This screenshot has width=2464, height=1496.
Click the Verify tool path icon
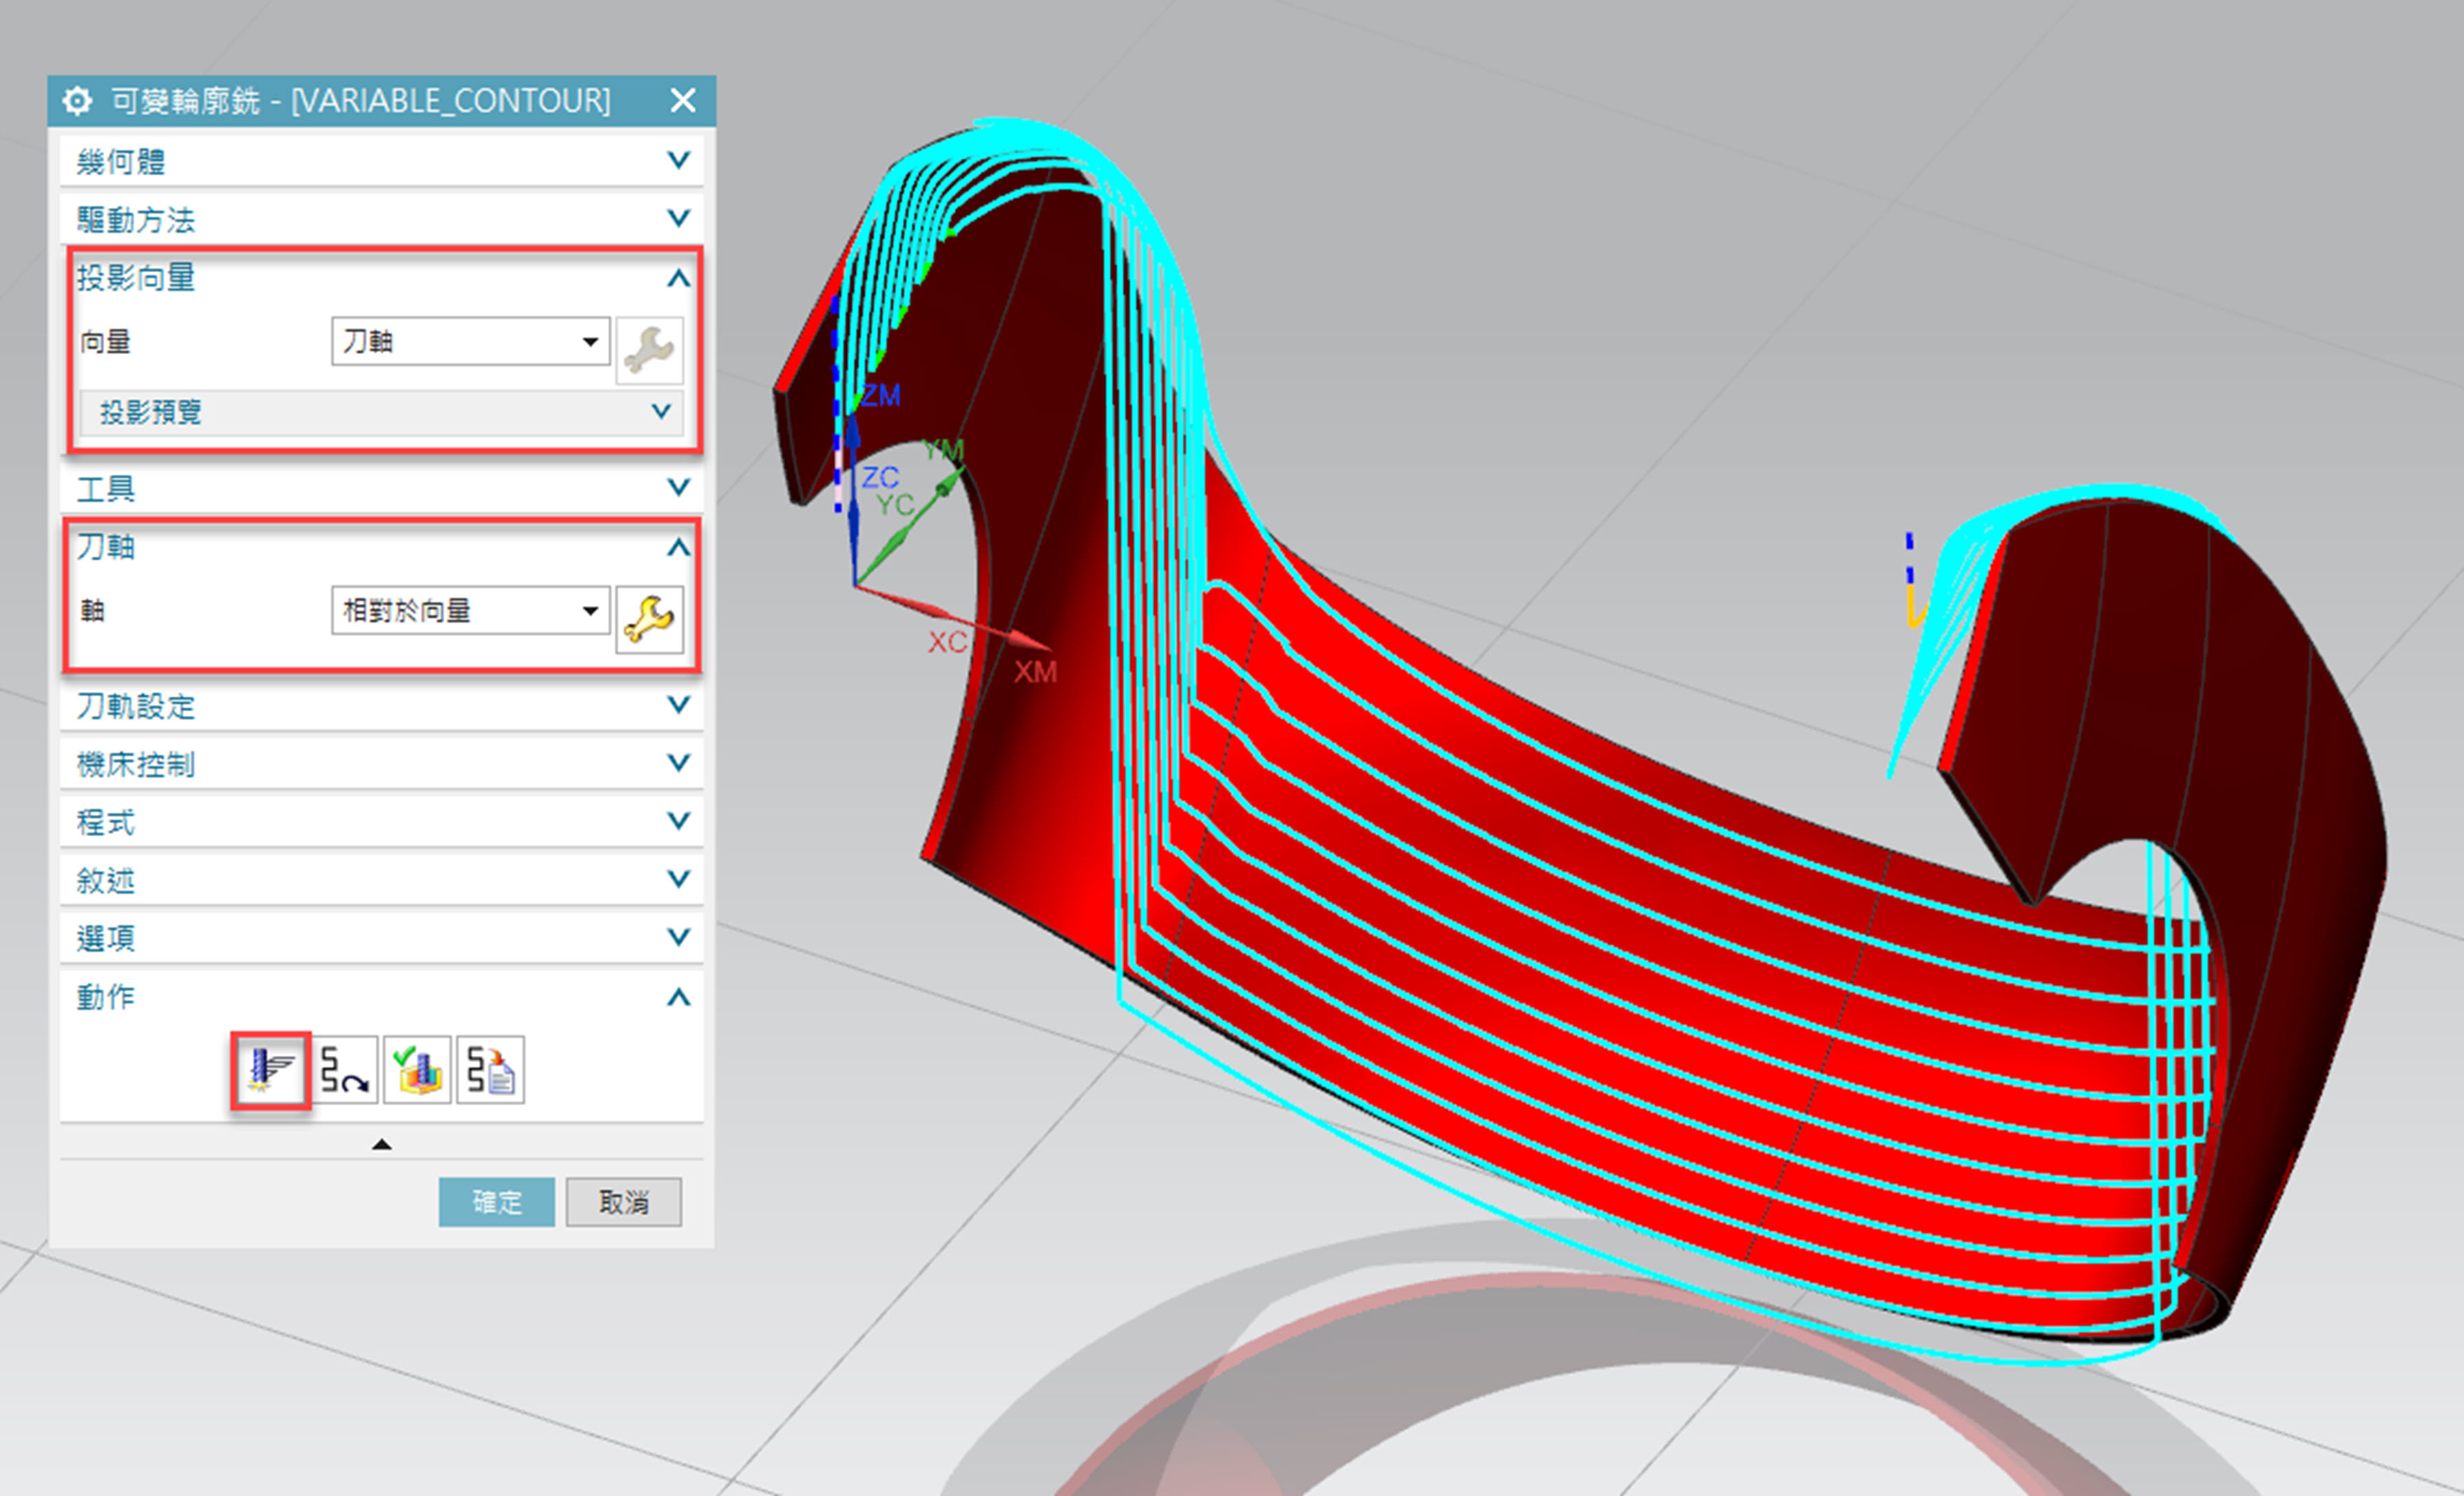click(418, 1070)
